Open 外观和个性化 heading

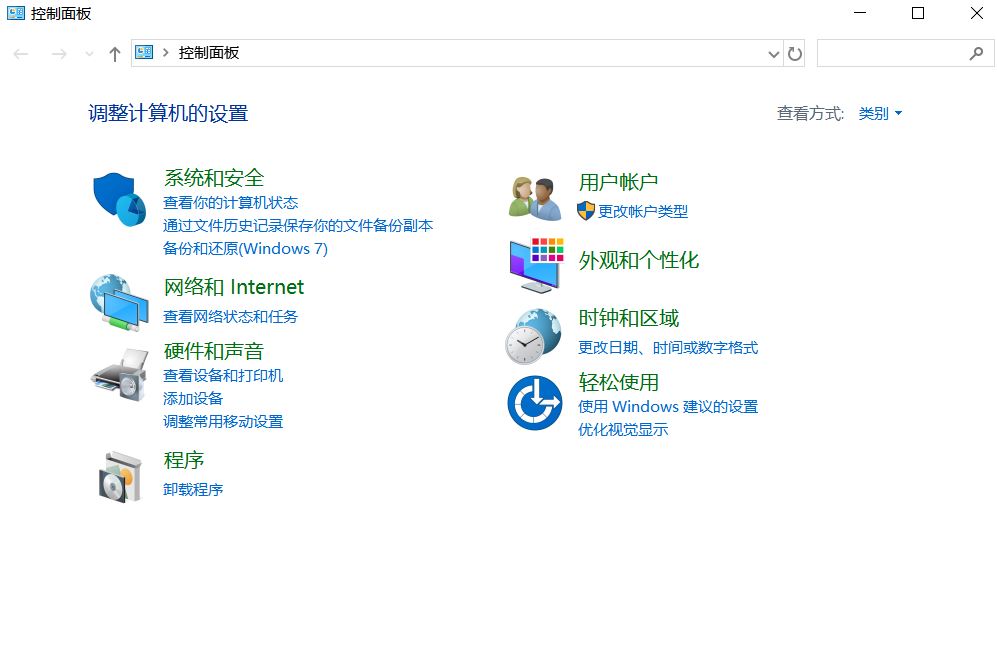(x=638, y=260)
